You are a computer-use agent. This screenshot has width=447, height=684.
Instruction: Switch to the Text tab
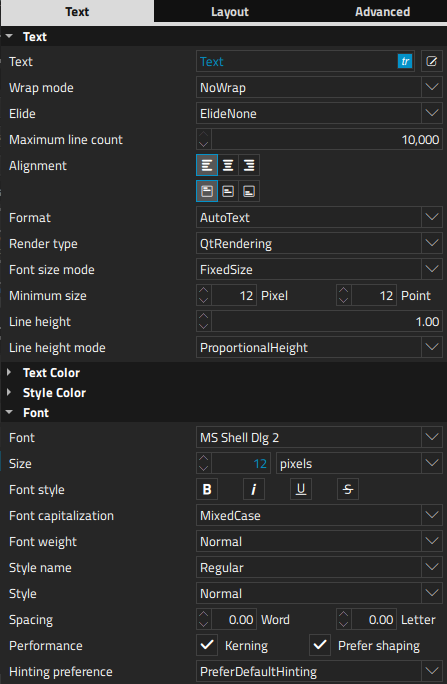tap(77, 11)
